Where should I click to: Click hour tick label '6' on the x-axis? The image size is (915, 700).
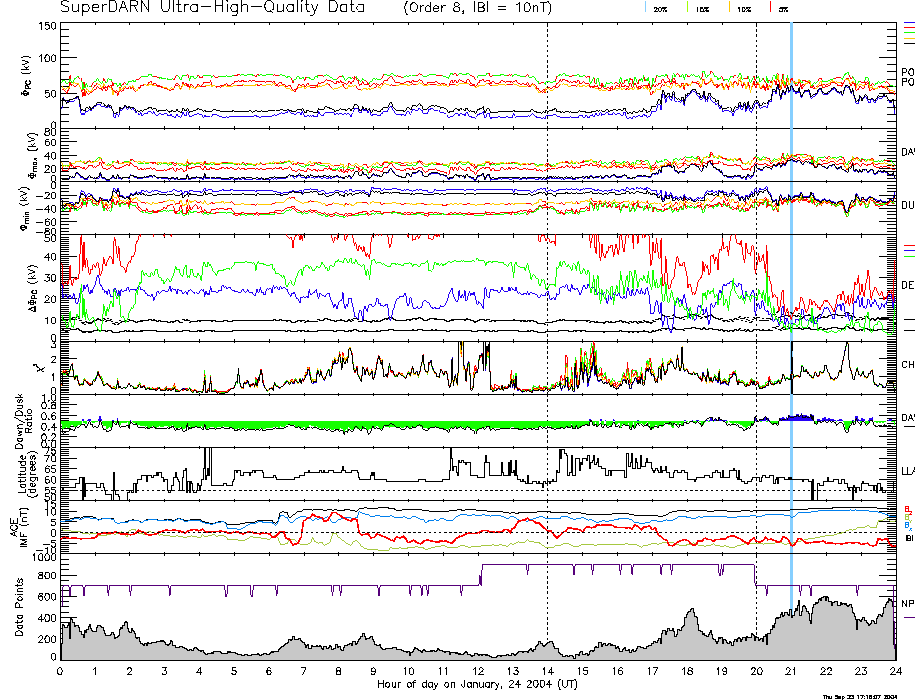pos(269,671)
